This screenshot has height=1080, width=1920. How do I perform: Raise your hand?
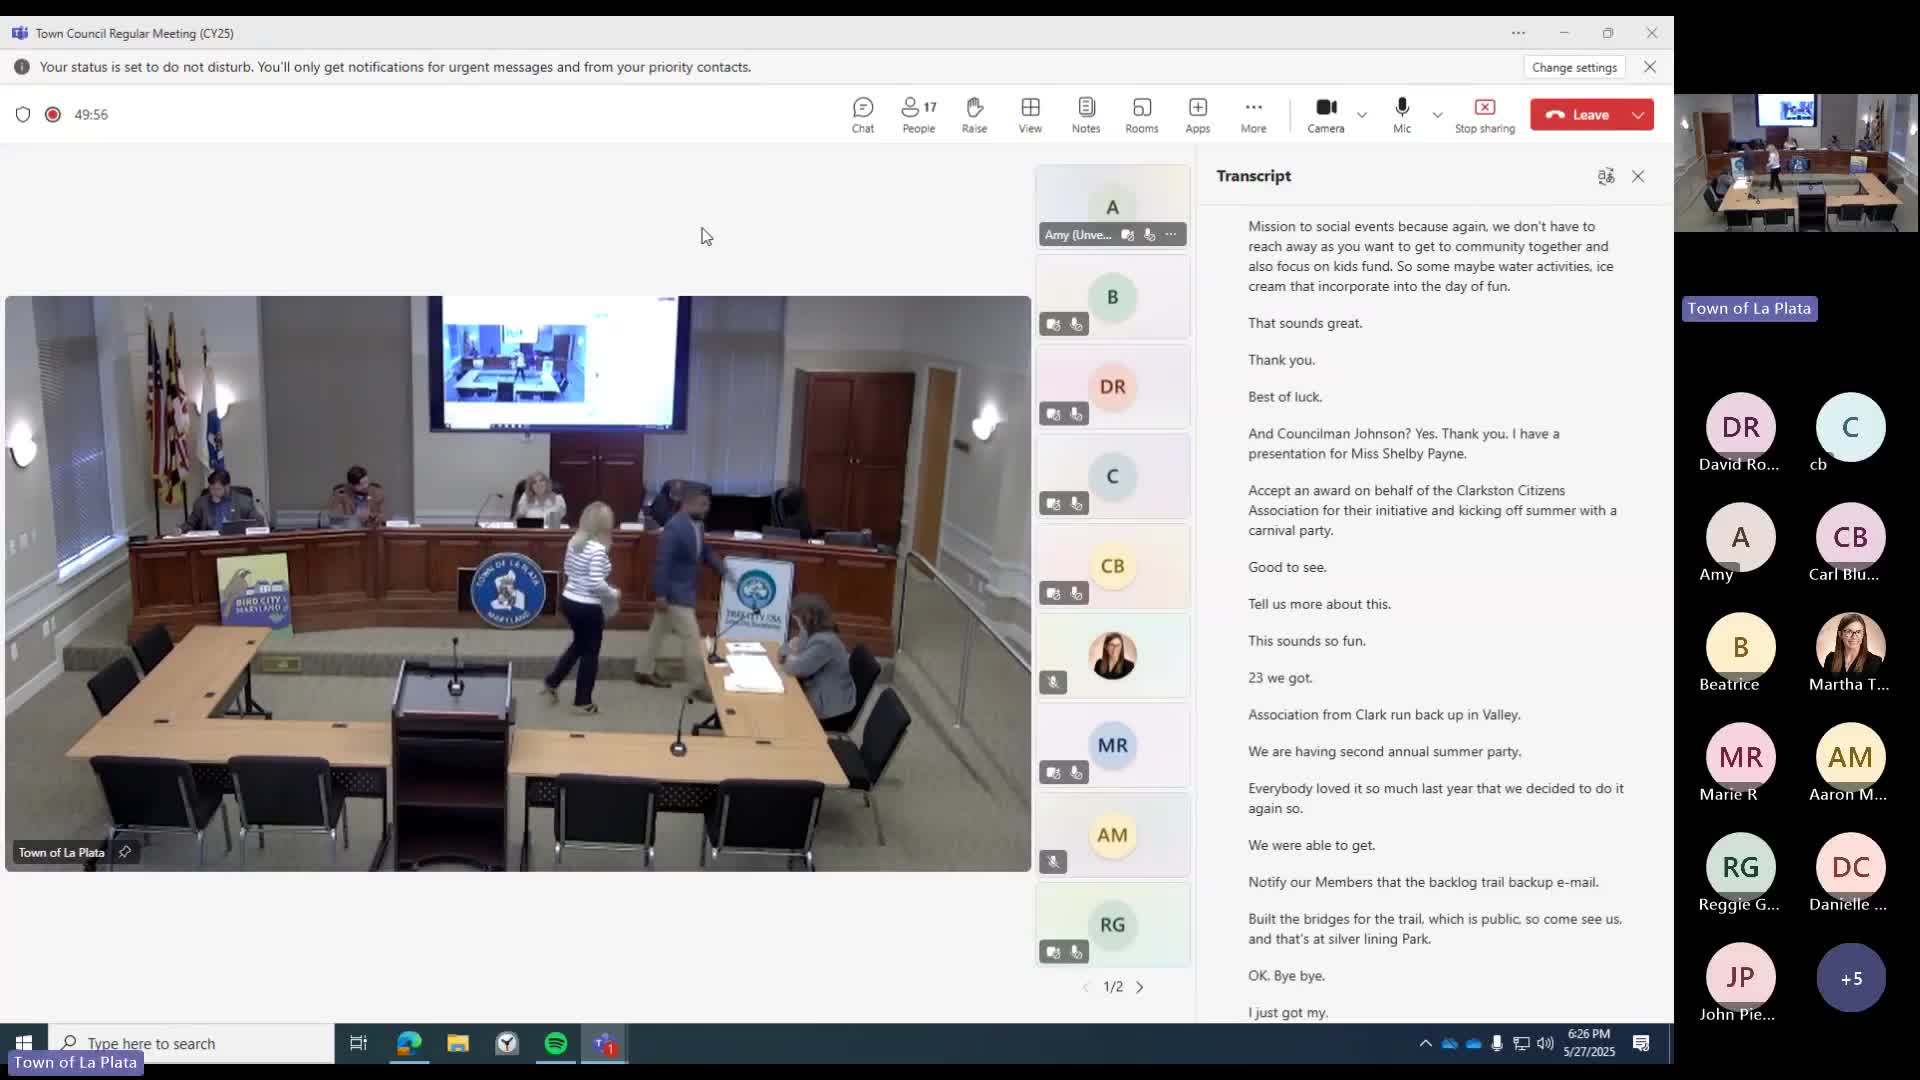(974, 114)
